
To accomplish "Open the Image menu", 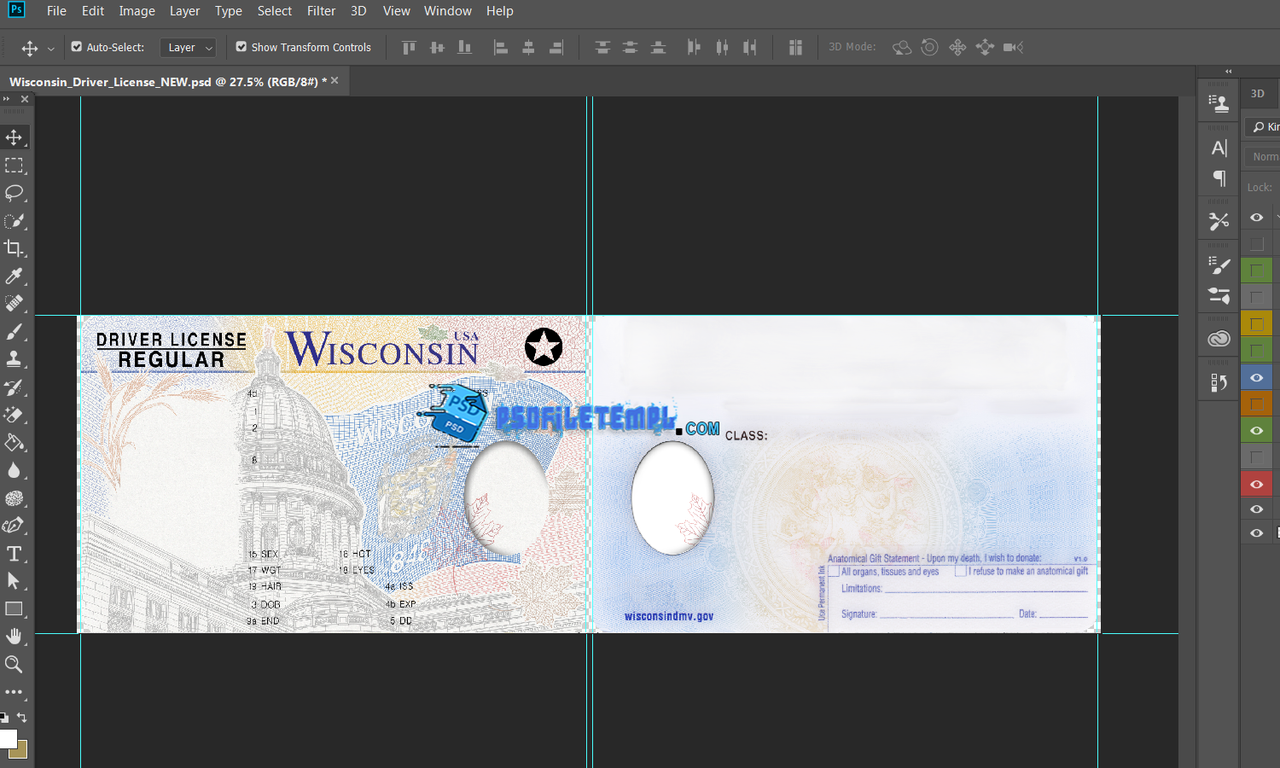I will pos(137,11).
